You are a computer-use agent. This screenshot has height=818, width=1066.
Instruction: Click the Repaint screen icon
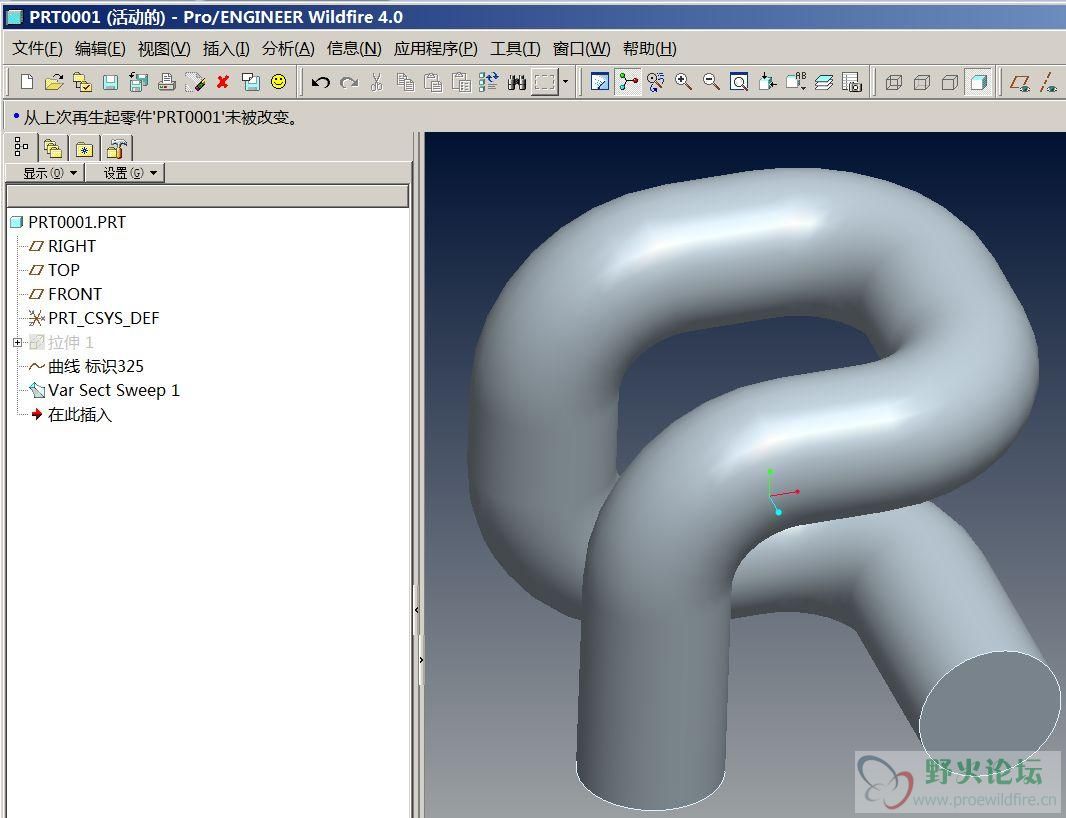click(600, 82)
